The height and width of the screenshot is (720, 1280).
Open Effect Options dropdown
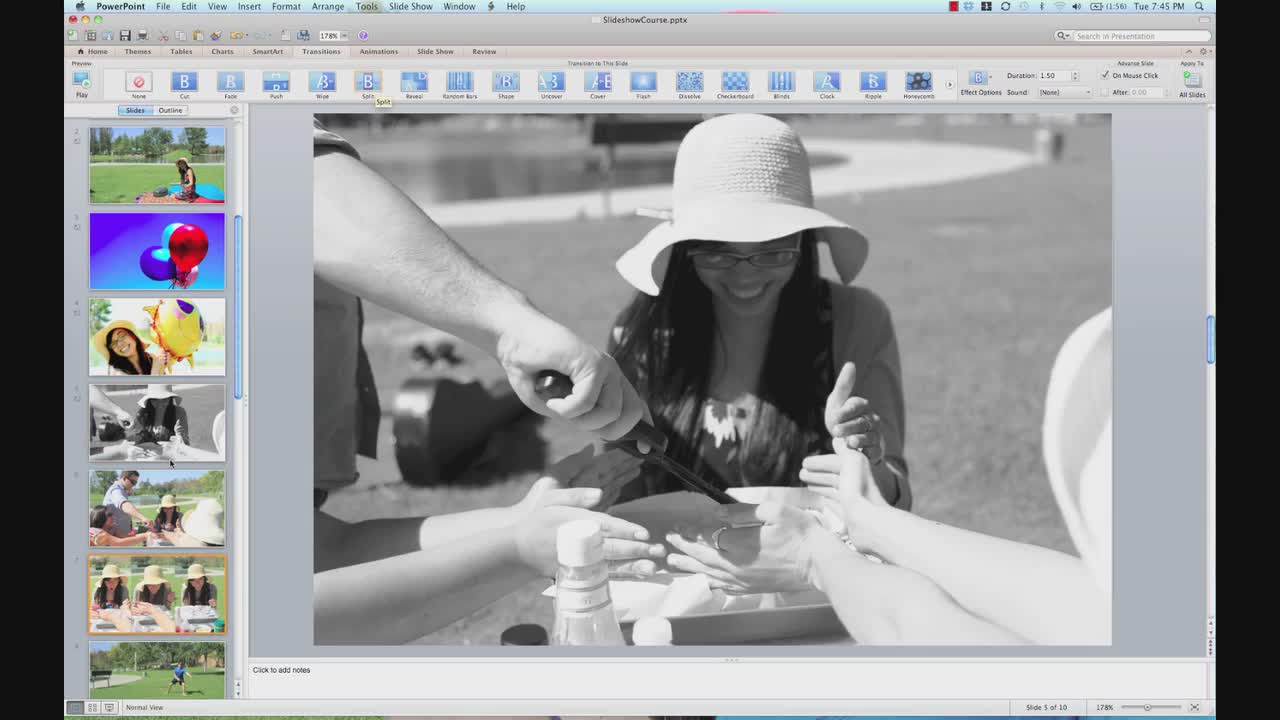(981, 83)
